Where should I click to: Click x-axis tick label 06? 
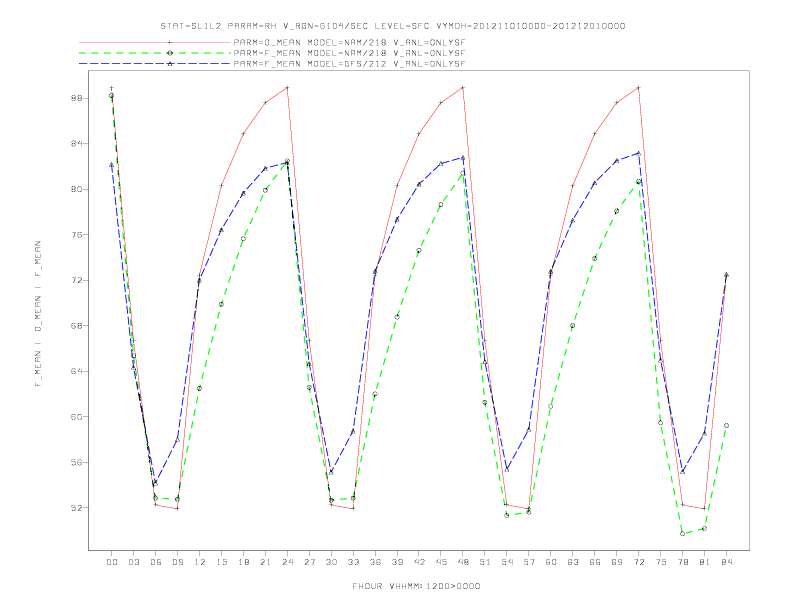[x=156, y=562]
